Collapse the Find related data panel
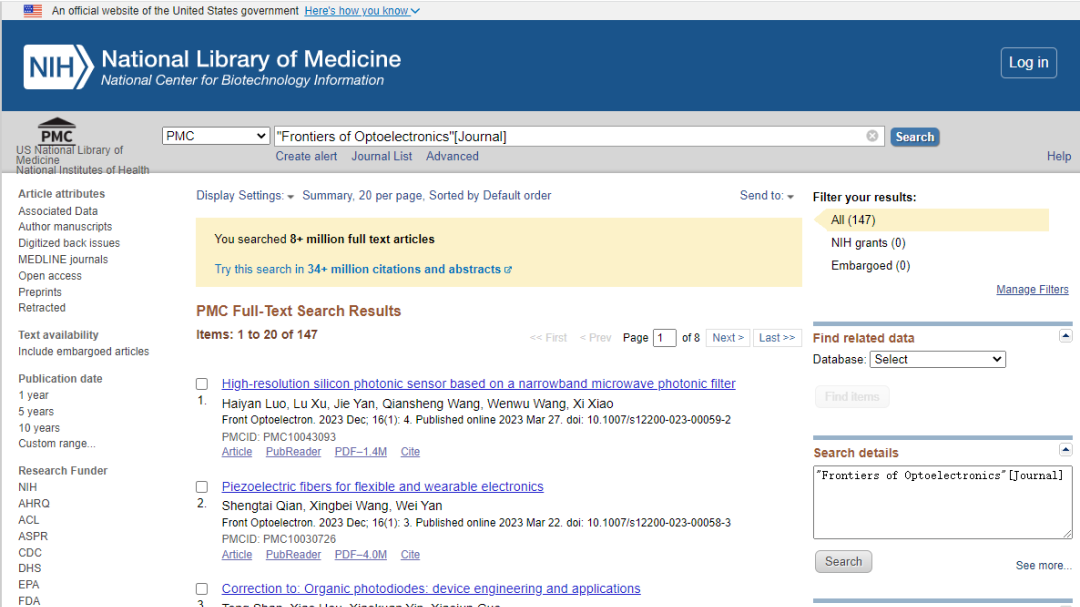The width and height of the screenshot is (1080, 607). (1065, 336)
